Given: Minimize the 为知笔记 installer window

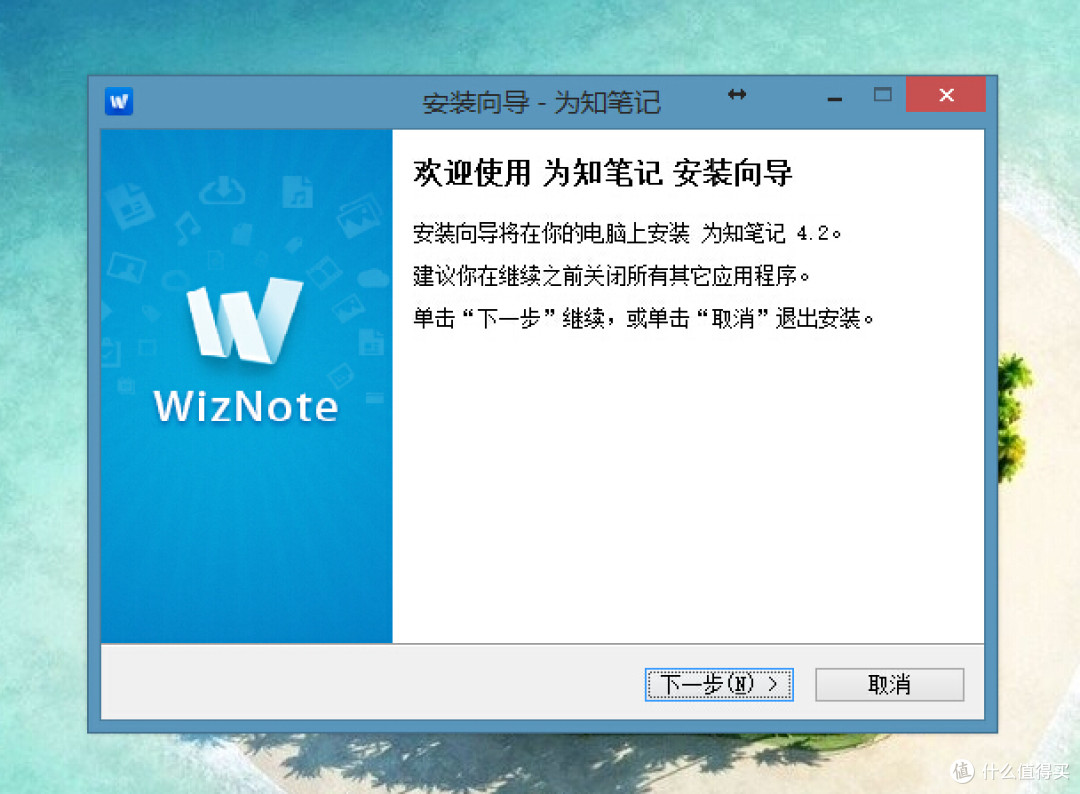Looking at the screenshot, I should point(835,100).
